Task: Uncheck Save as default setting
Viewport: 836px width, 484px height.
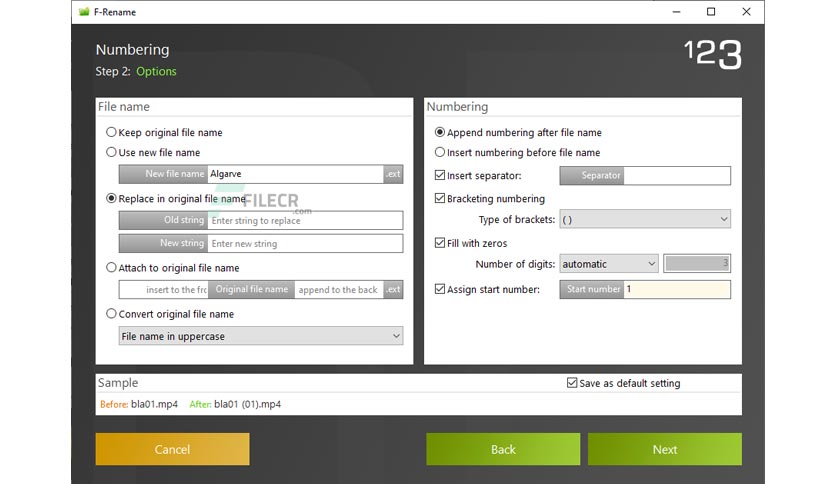Action: [x=572, y=383]
